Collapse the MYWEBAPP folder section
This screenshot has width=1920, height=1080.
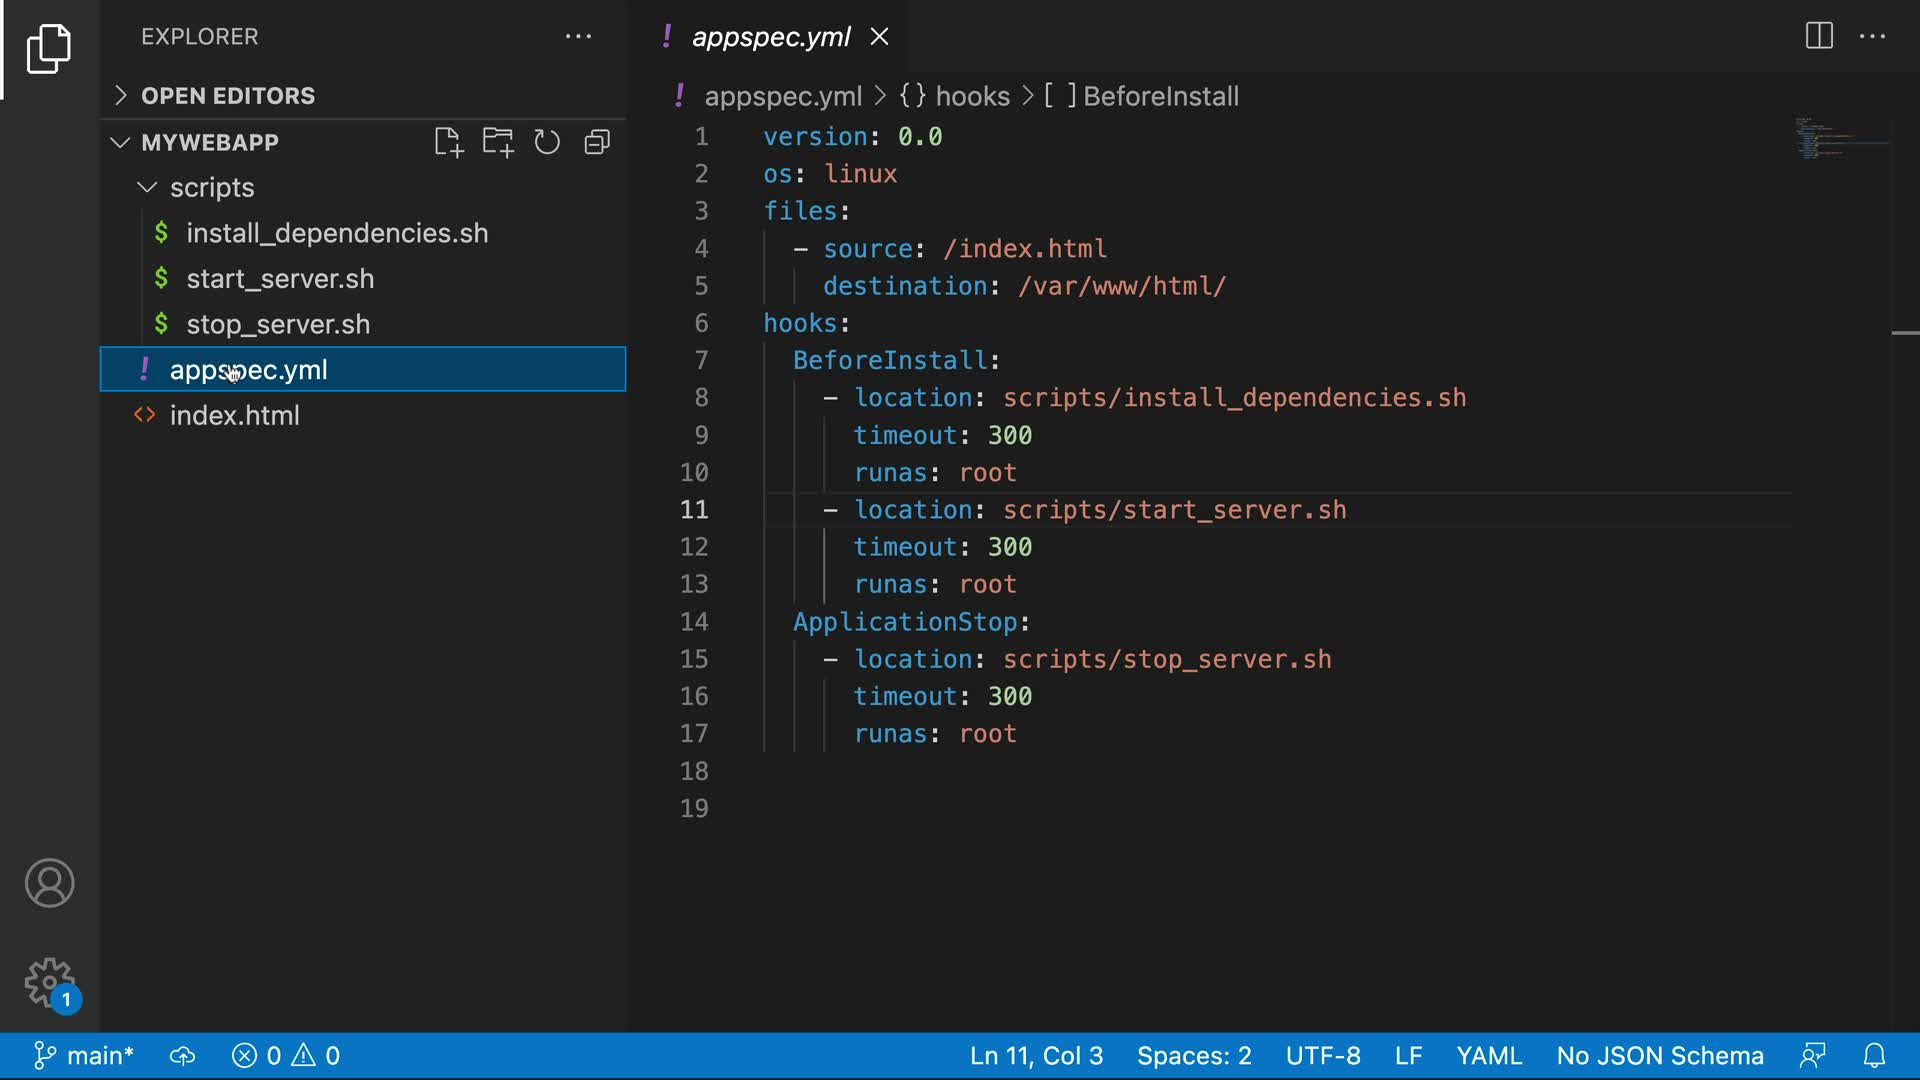[x=210, y=143]
